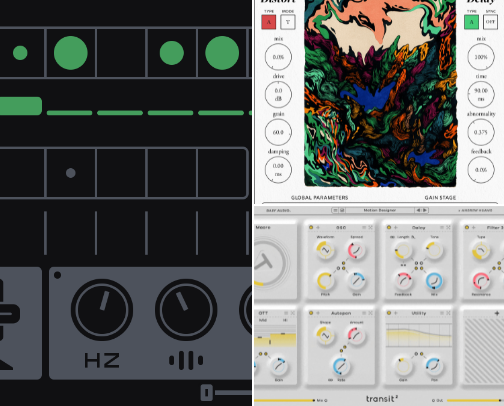This screenshot has width=504, height=406.
Task: Click the Distort mix knob showing 0.0%
Action: (278, 57)
